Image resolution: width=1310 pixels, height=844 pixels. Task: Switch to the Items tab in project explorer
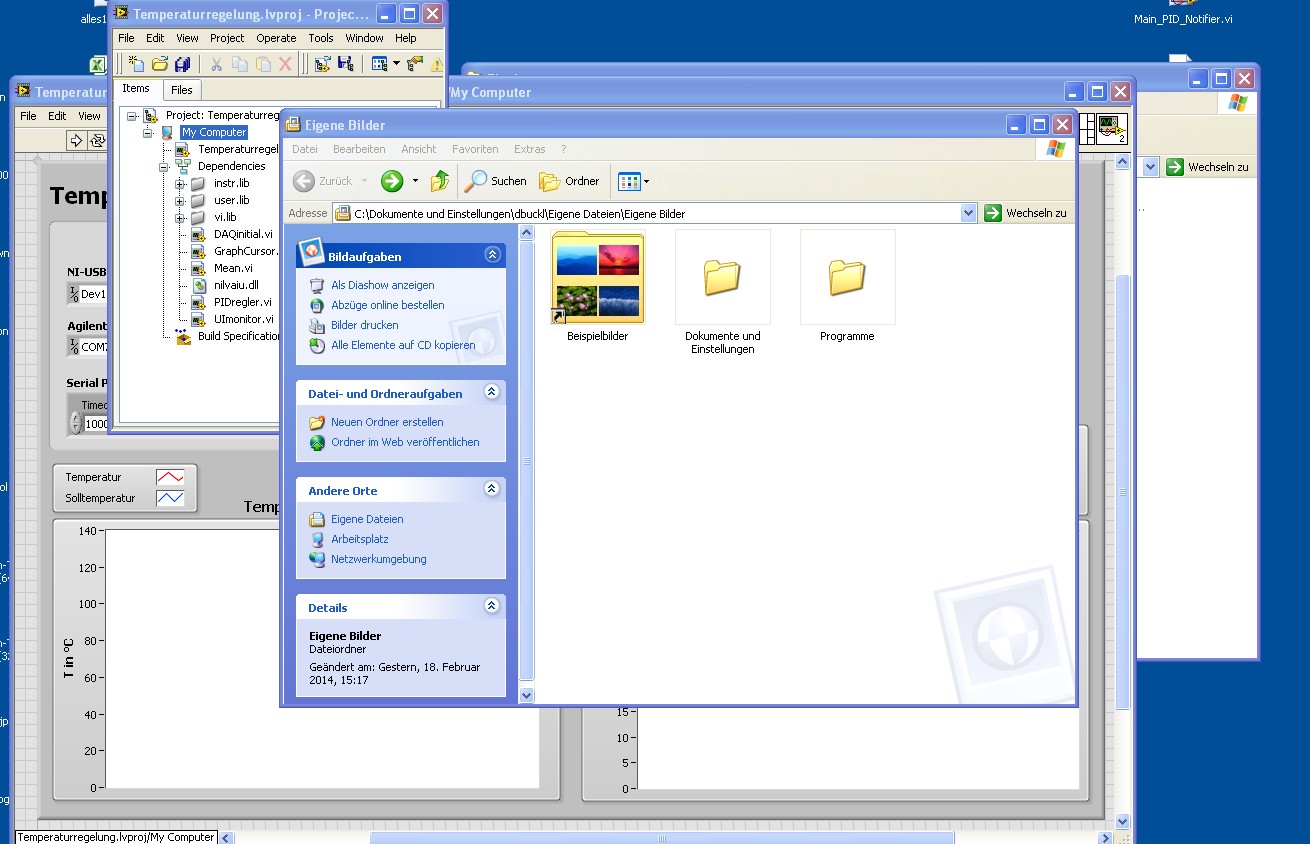[136, 88]
